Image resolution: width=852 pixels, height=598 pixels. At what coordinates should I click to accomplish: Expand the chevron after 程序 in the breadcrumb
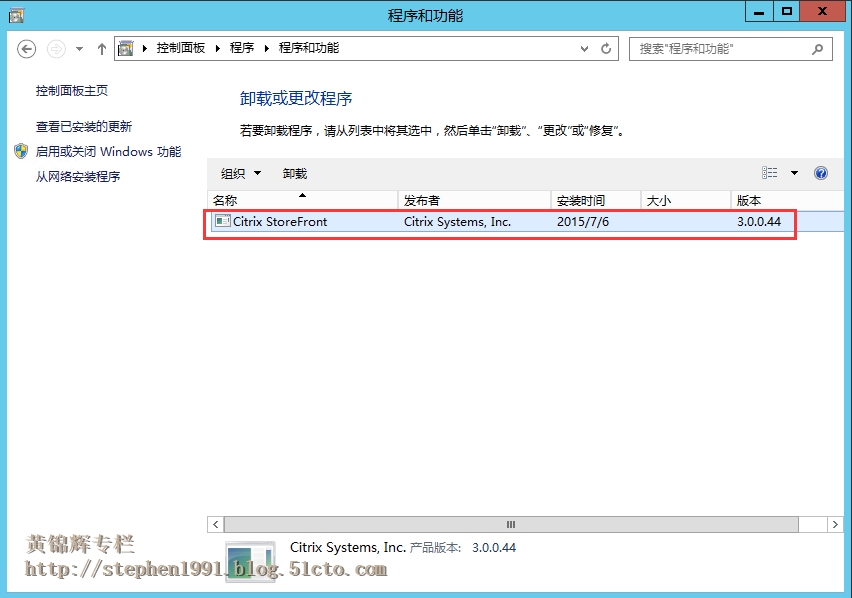coord(266,48)
